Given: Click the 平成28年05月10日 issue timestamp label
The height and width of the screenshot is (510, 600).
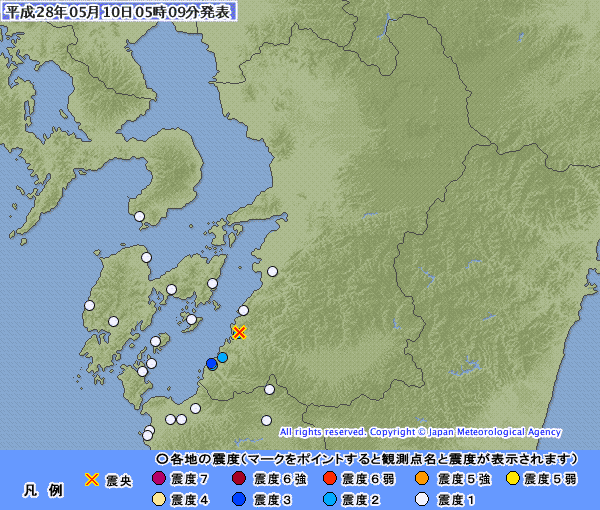Looking at the screenshot, I should pyautogui.click(x=119, y=12).
